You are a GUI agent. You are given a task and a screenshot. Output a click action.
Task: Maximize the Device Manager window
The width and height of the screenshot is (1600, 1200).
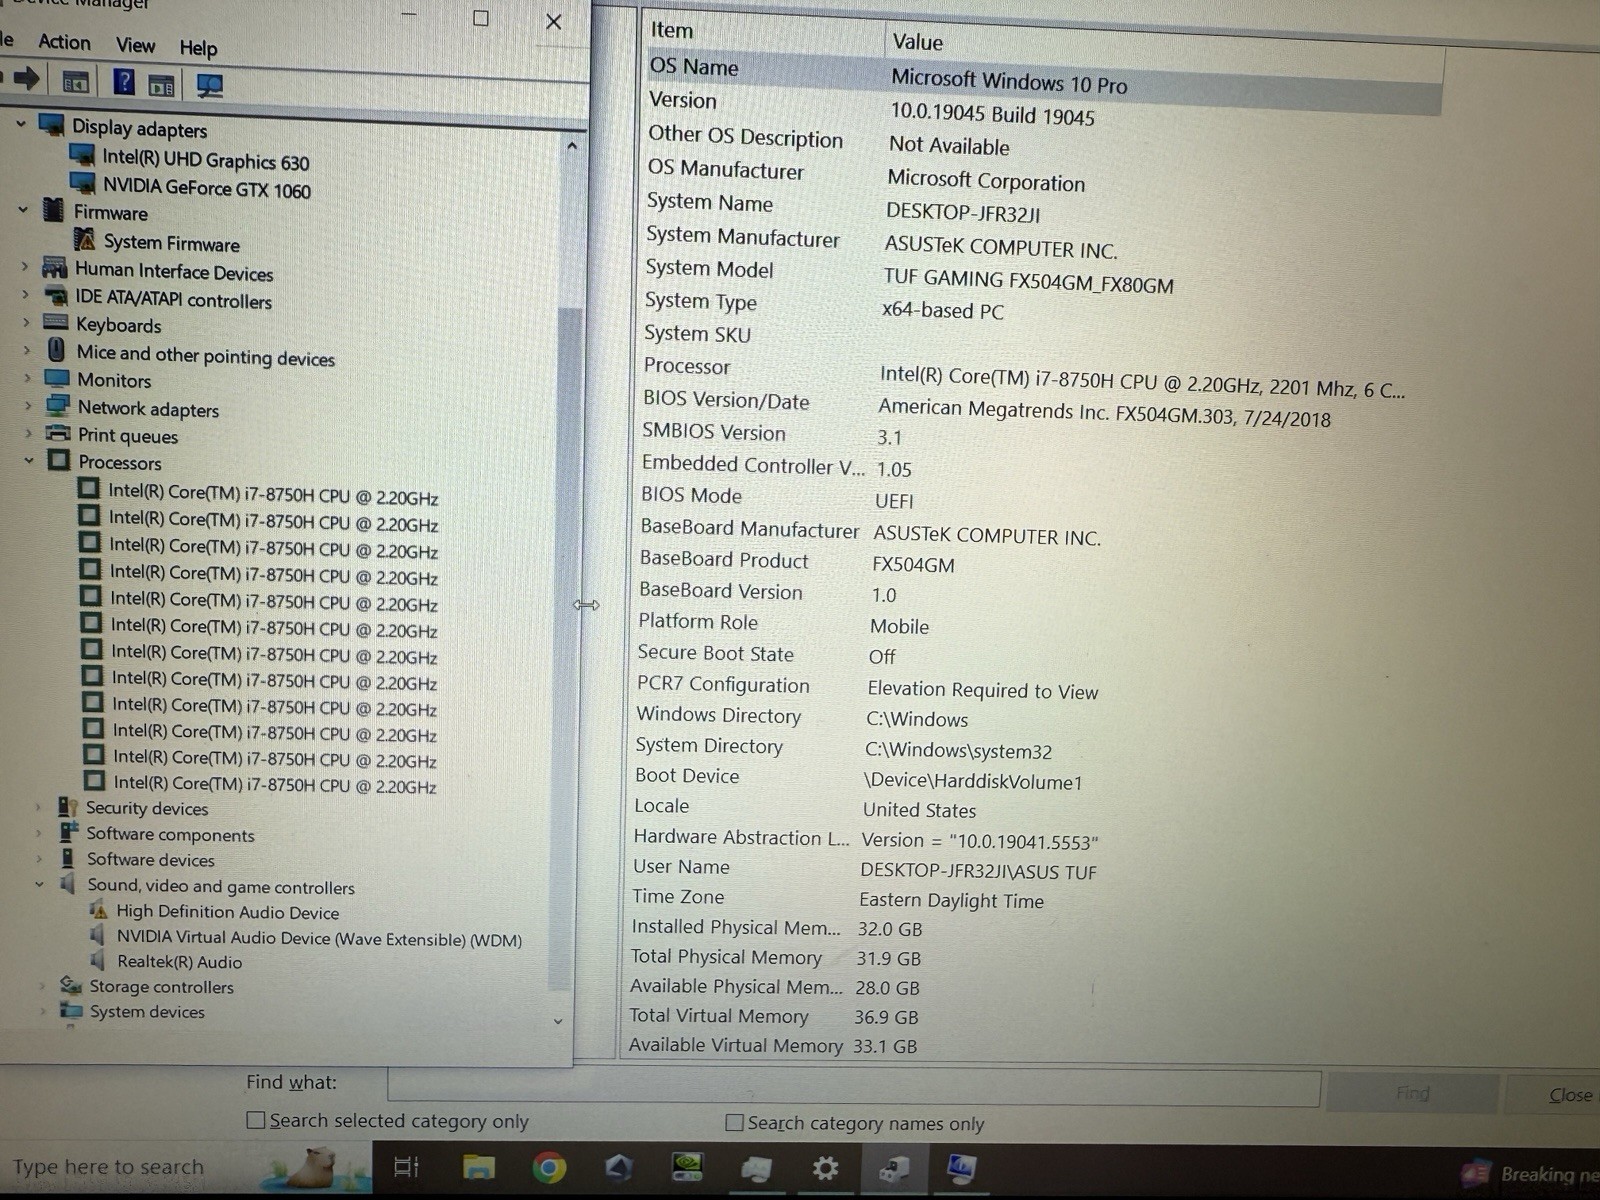481,18
